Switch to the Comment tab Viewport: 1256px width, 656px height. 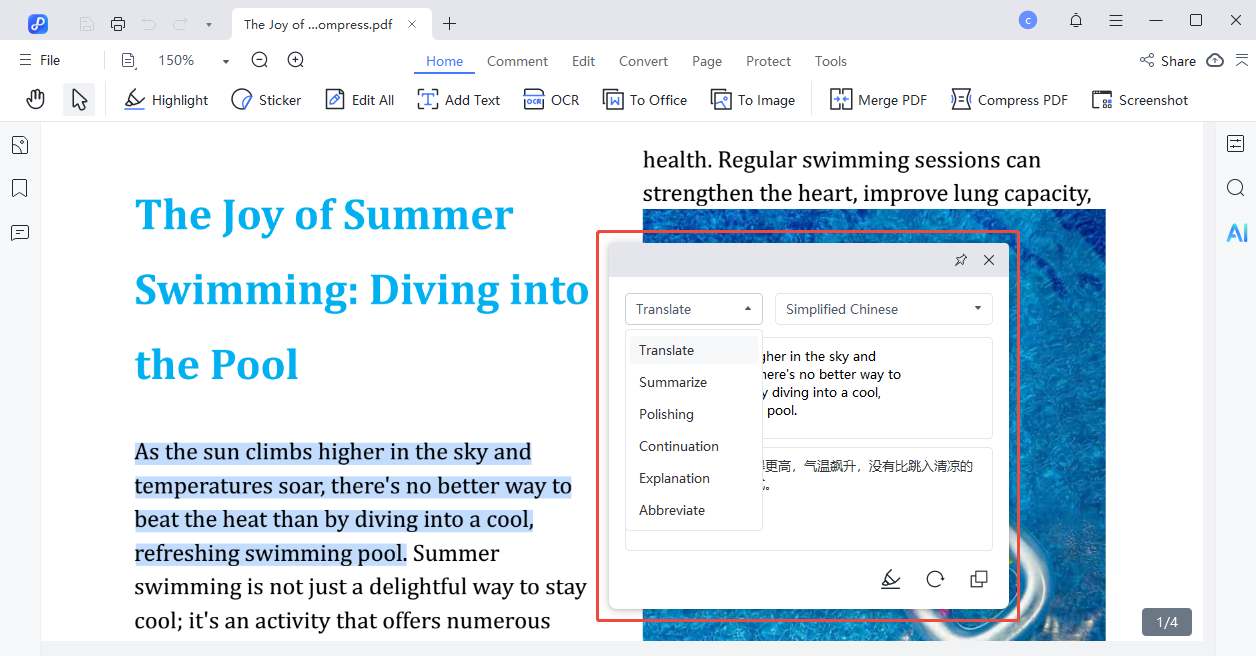coord(517,61)
